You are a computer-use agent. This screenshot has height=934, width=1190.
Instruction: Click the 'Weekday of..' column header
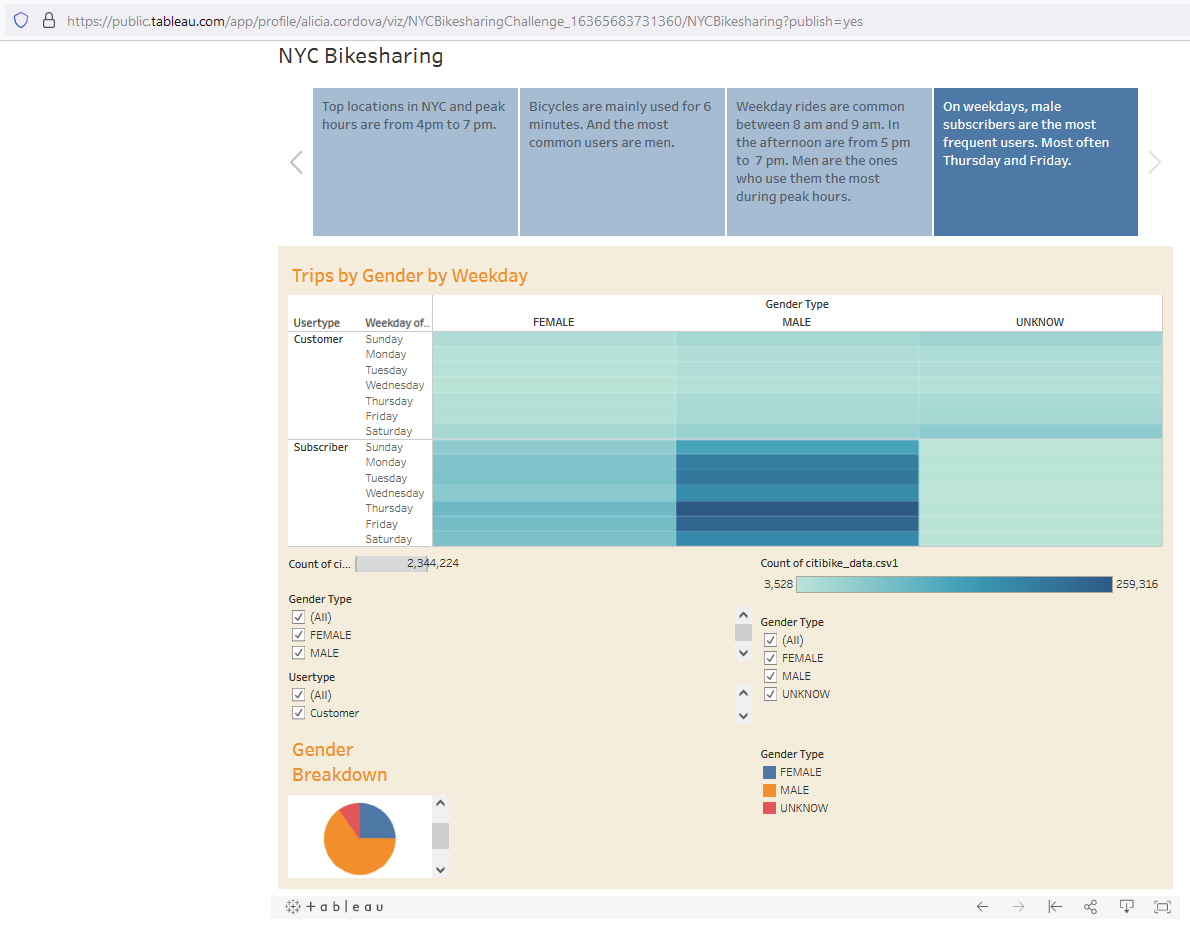coord(397,323)
